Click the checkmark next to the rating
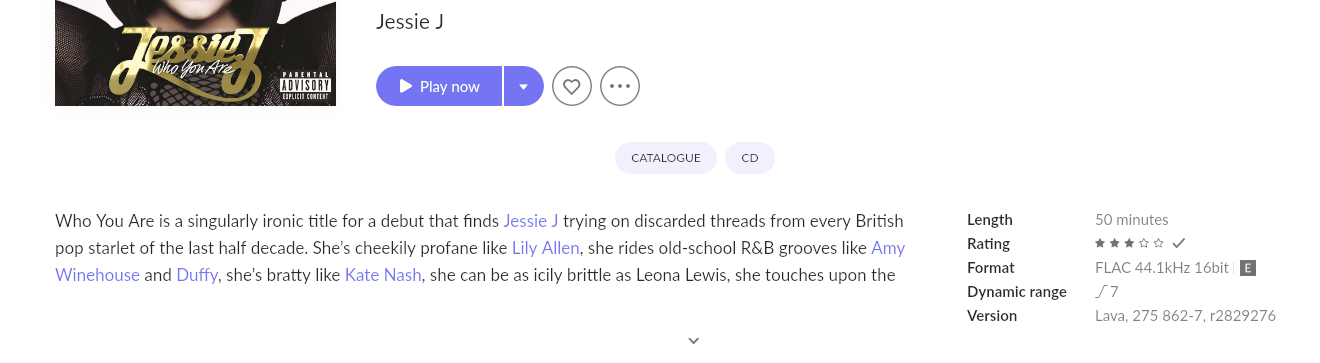This screenshot has height=363, width=1320. [x=1178, y=243]
